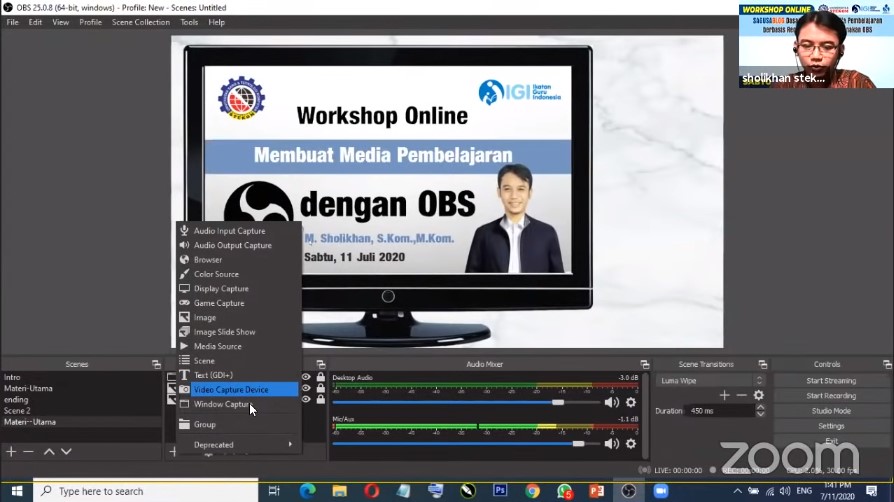Screen dimensions: 894x502
Task: Open the Opera browser taskbar icon
Action: click(x=372, y=491)
